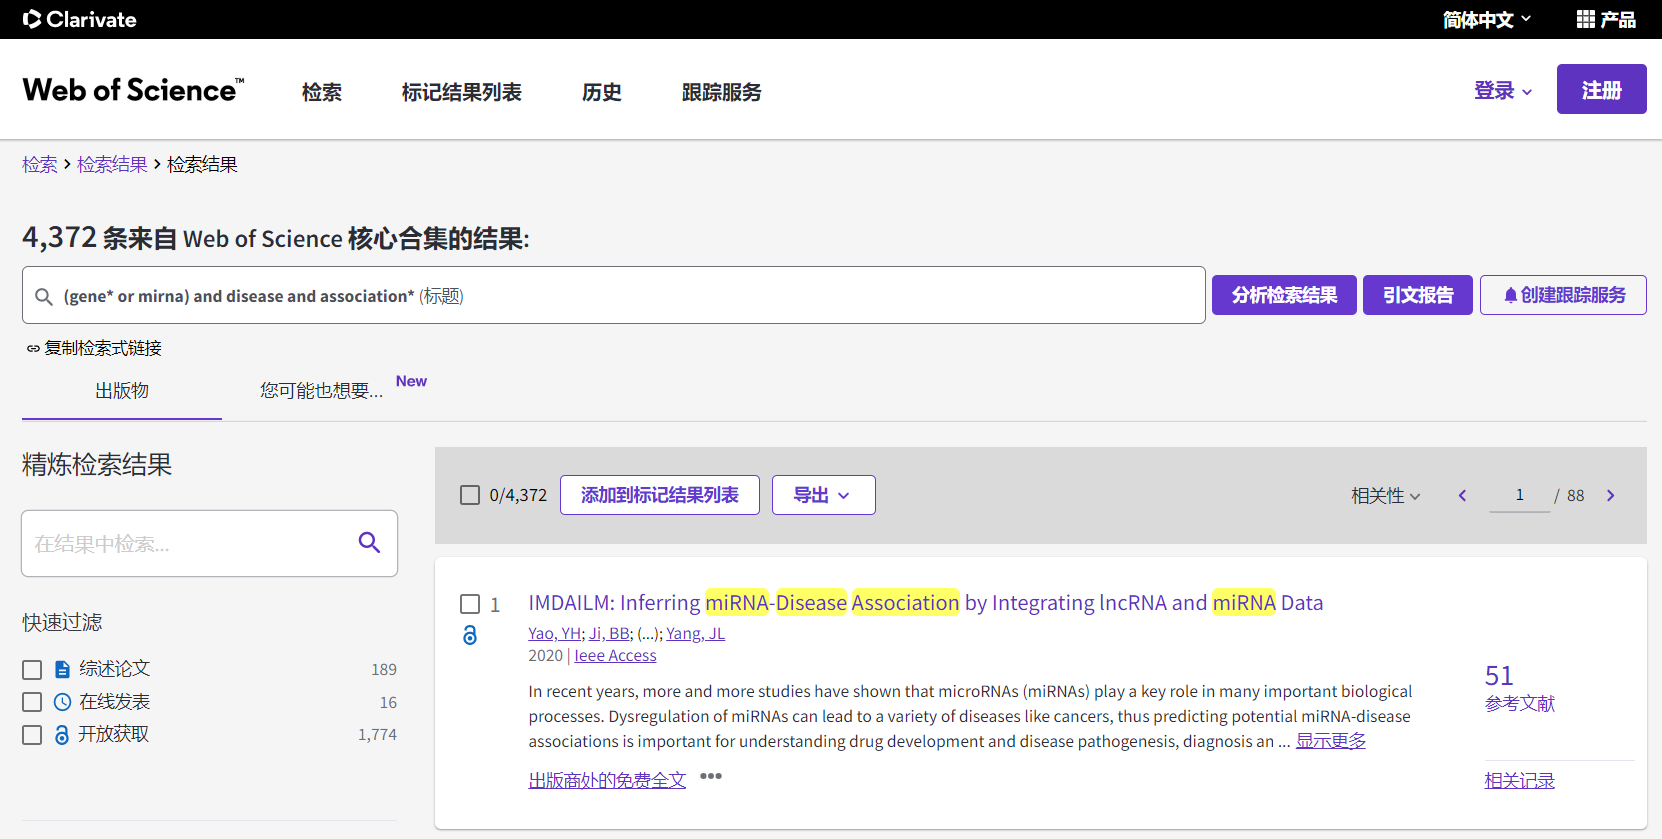Expand the 登录 dropdown
The width and height of the screenshot is (1662, 839).
coord(1503,90)
